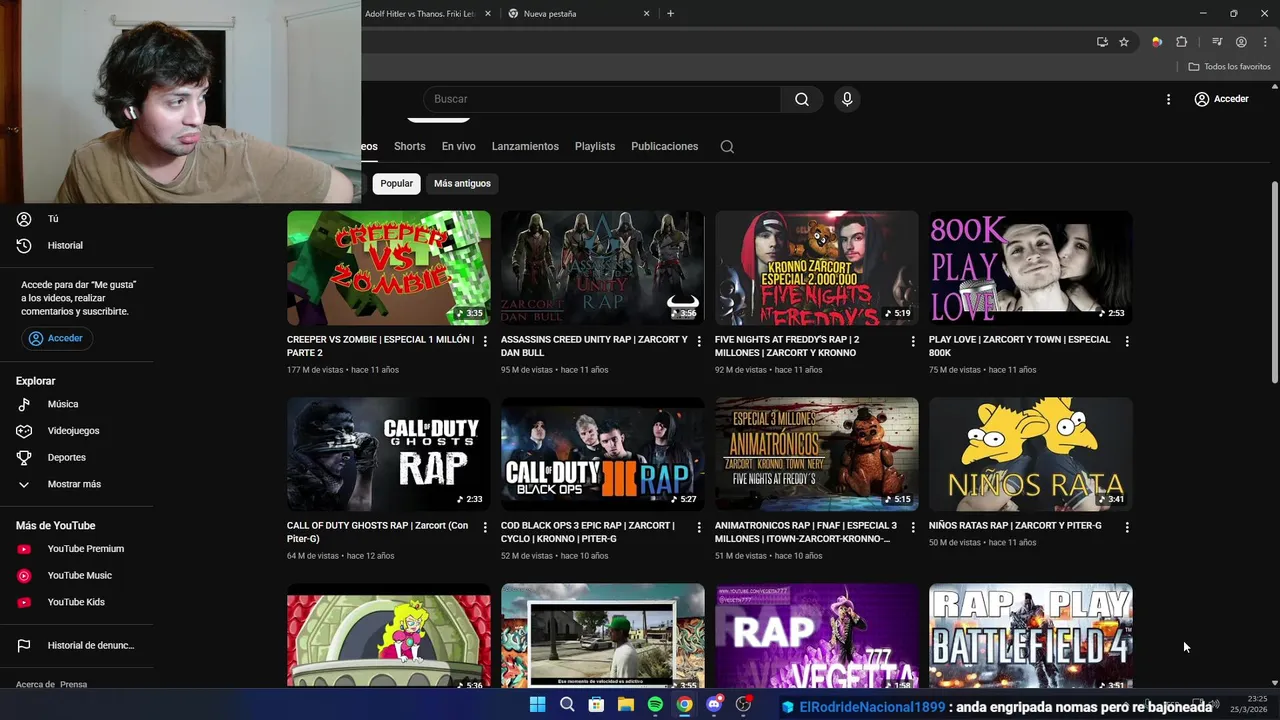Click the Música note icon in sidebar
The height and width of the screenshot is (720, 1280).
pyautogui.click(x=24, y=404)
